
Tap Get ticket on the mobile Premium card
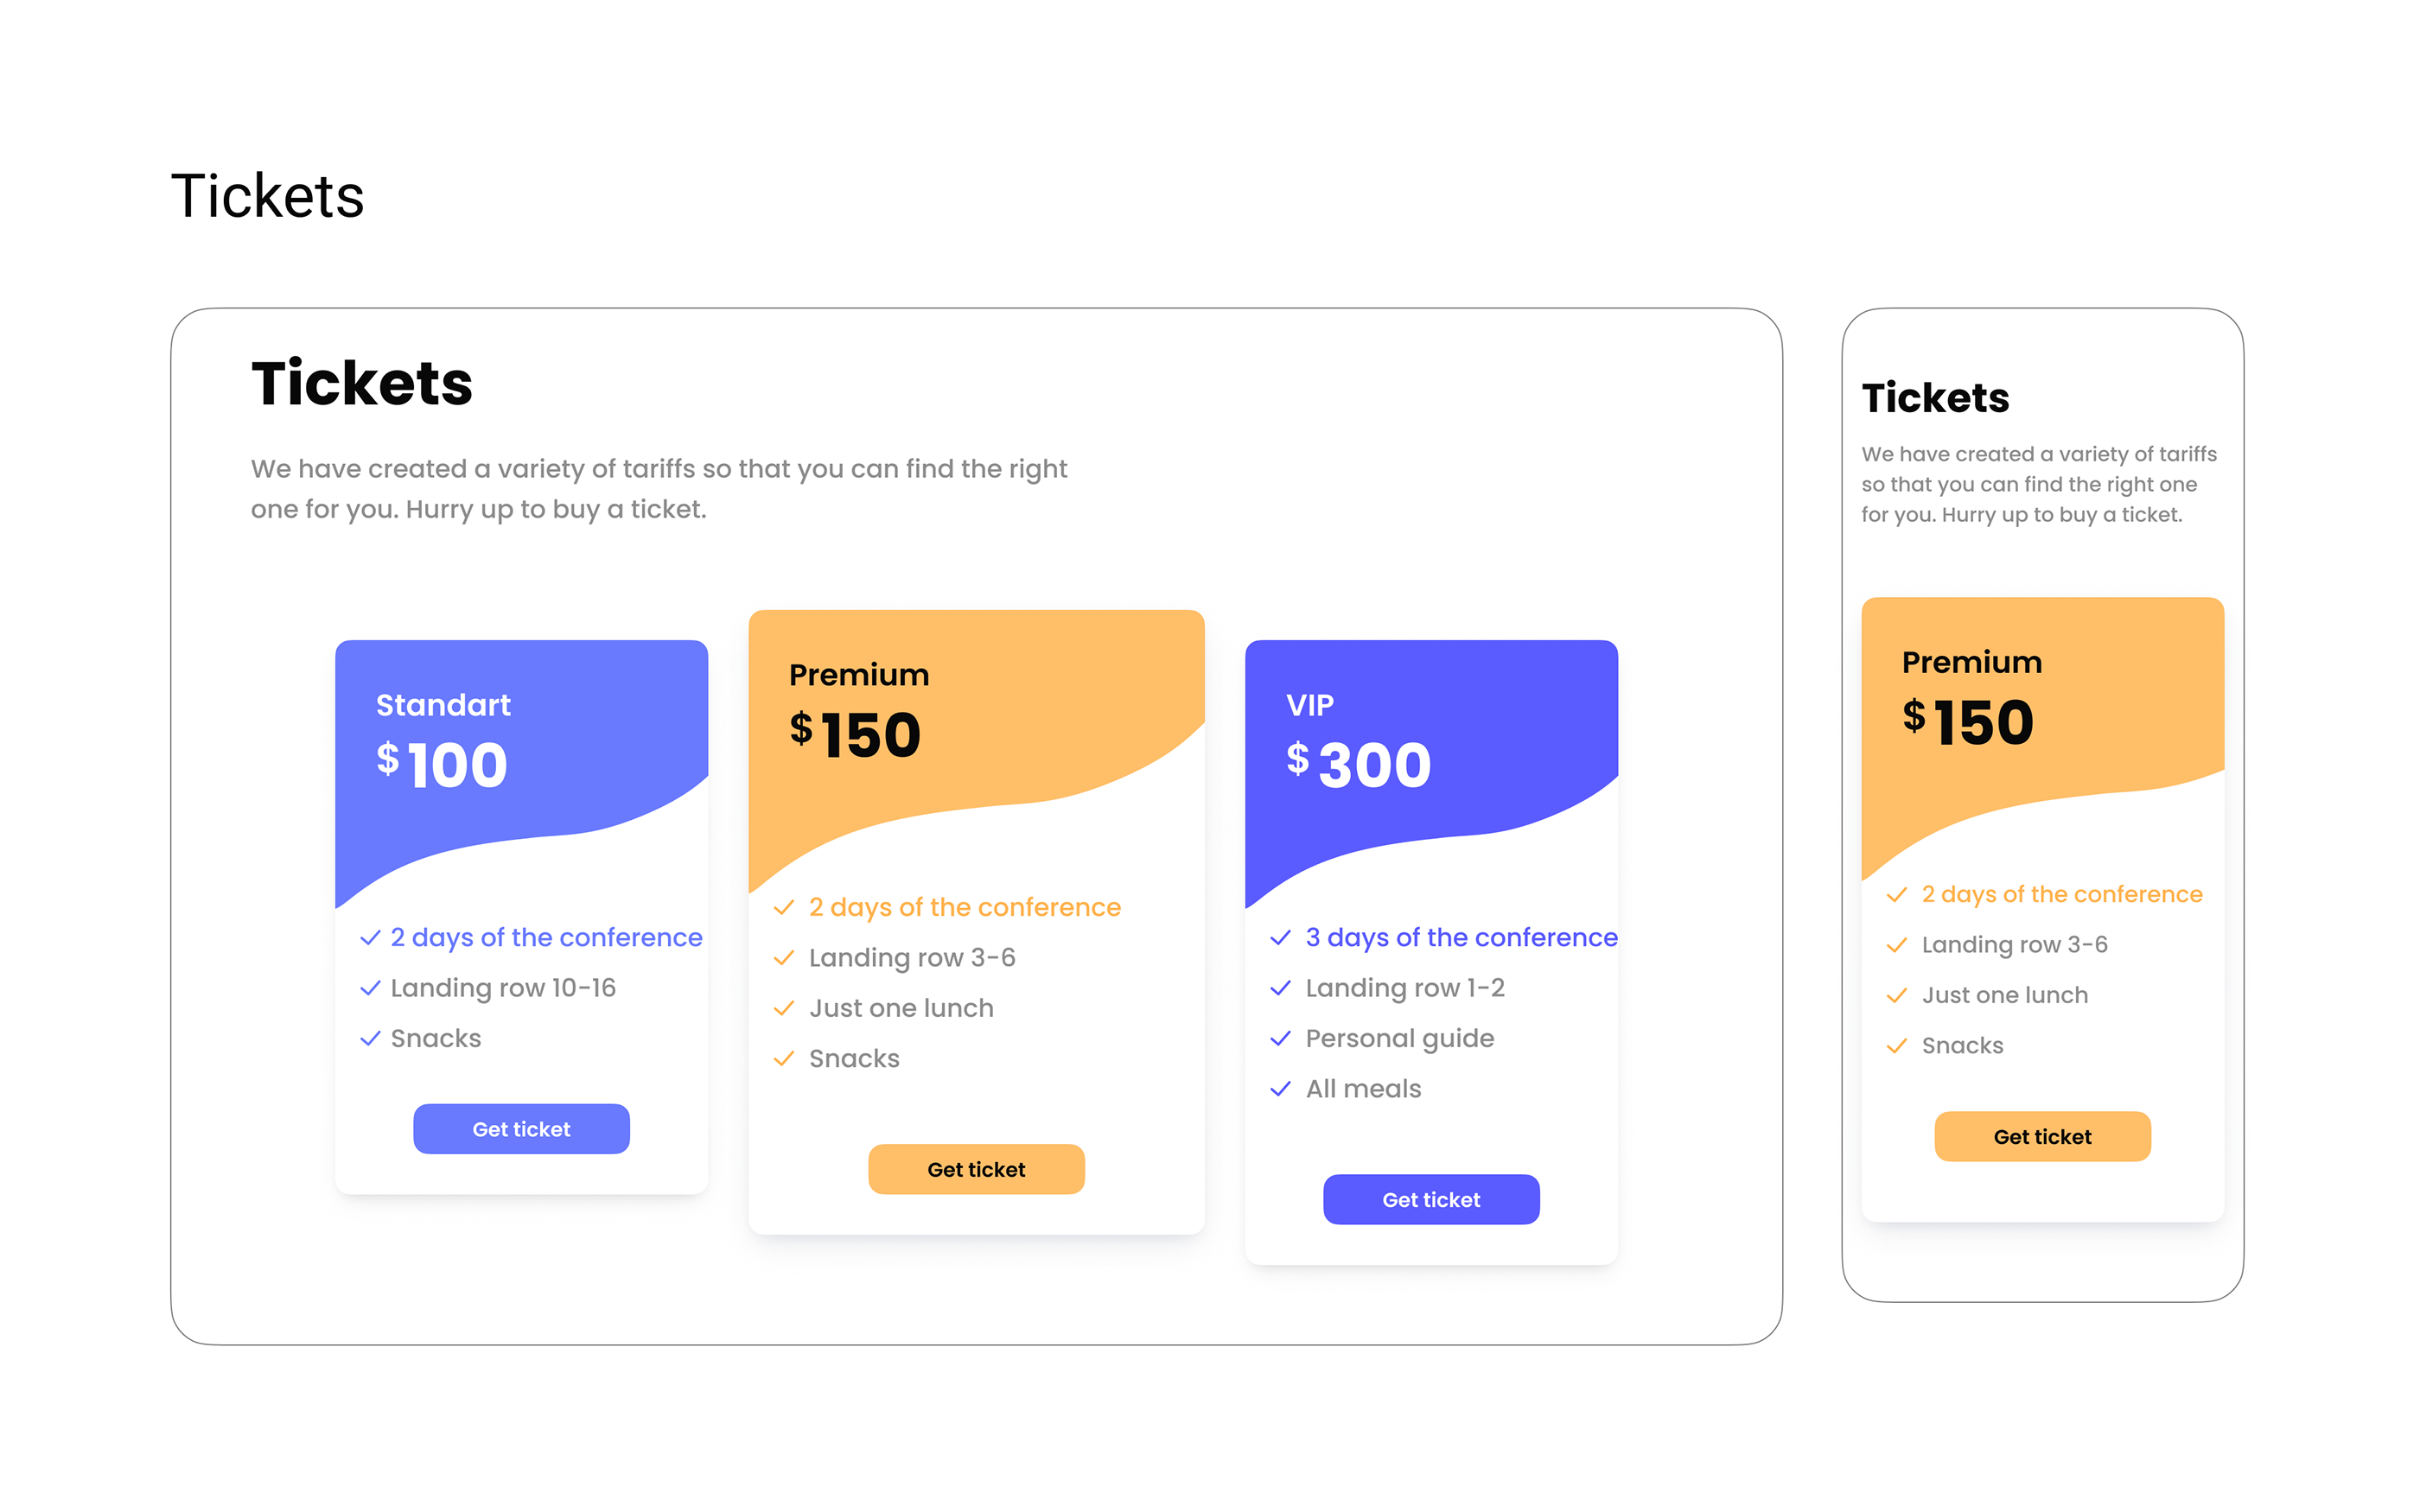pos(2041,1136)
